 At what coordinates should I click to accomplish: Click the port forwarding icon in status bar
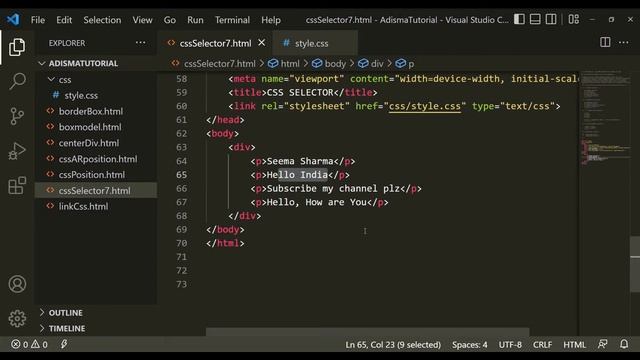[64, 344]
